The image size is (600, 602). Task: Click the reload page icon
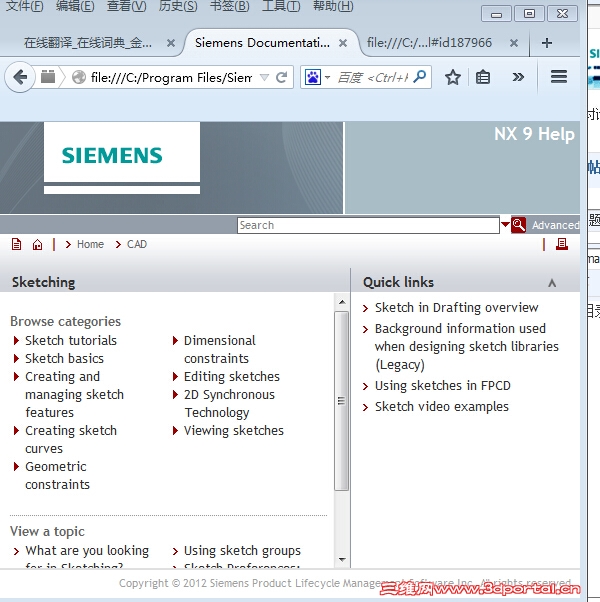coord(282,78)
